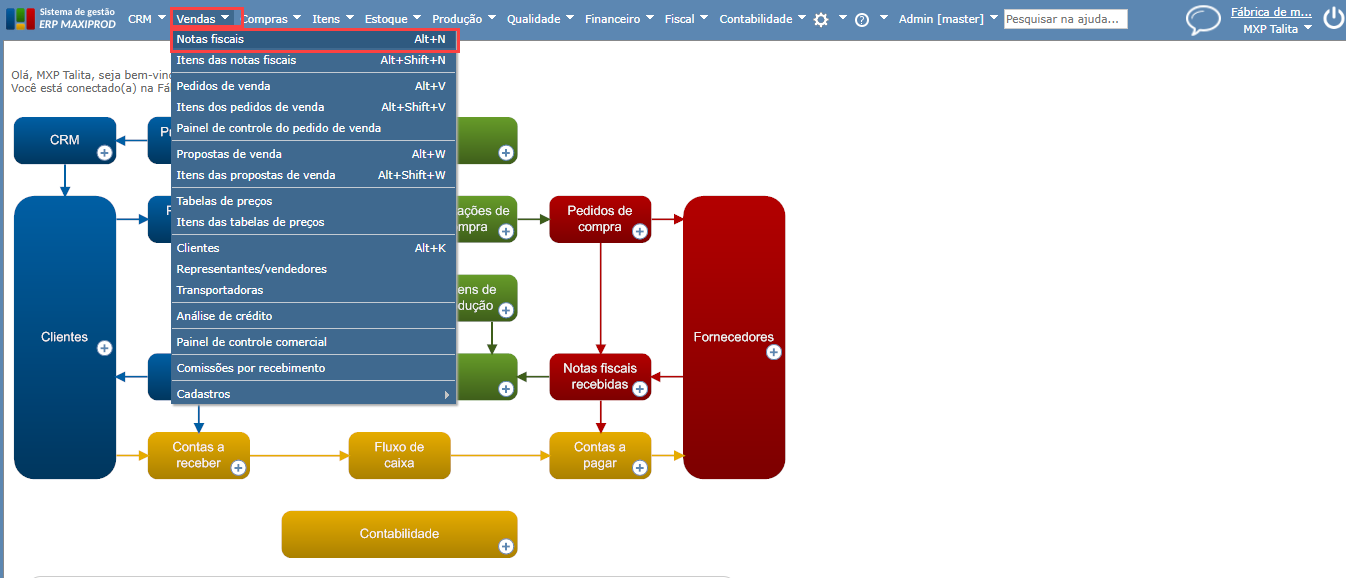Image resolution: width=1346 pixels, height=578 pixels.
Task: Open the help question mark icon
Action: (862, 19)
